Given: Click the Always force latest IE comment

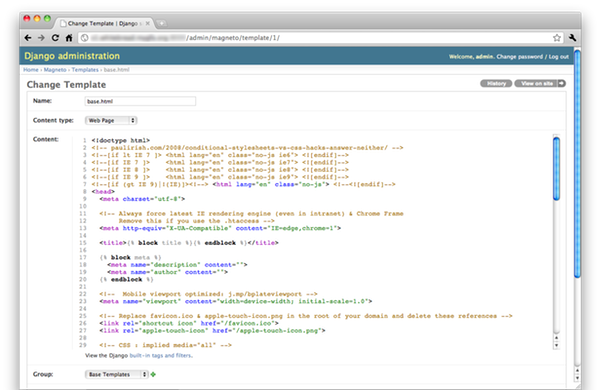Looking at the screenshot, I should point(251,214).
